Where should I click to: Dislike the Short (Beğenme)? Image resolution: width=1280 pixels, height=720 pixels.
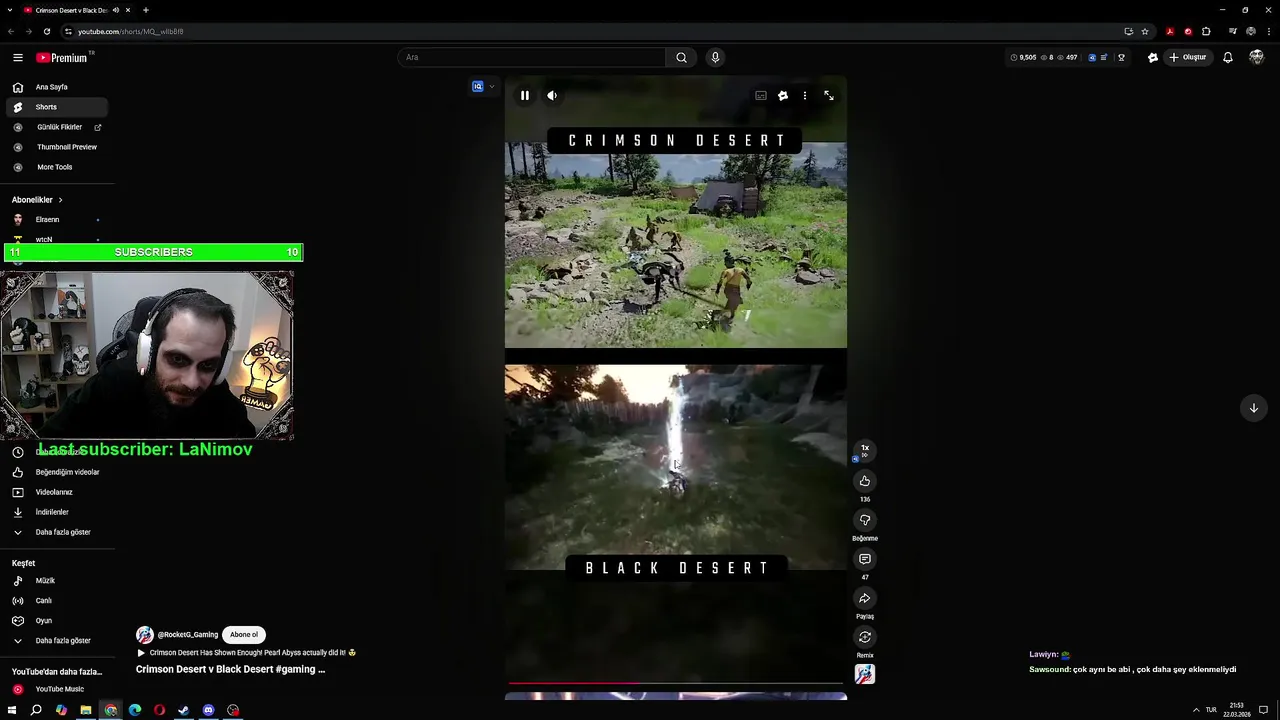(x=865, y=520)
